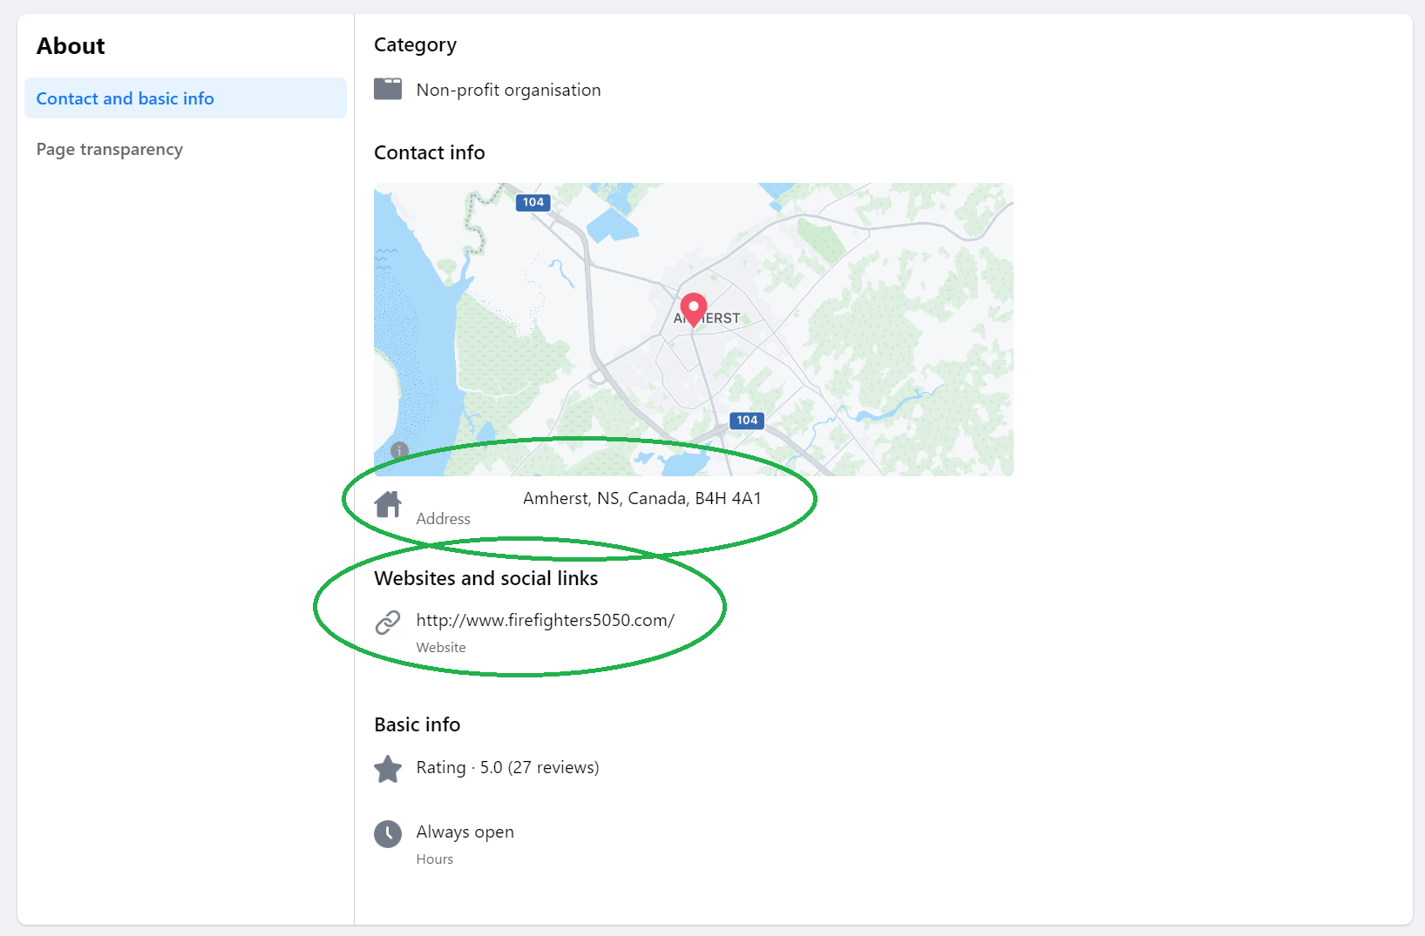Click the Non-profit organisation category text

tap(508, 90)
